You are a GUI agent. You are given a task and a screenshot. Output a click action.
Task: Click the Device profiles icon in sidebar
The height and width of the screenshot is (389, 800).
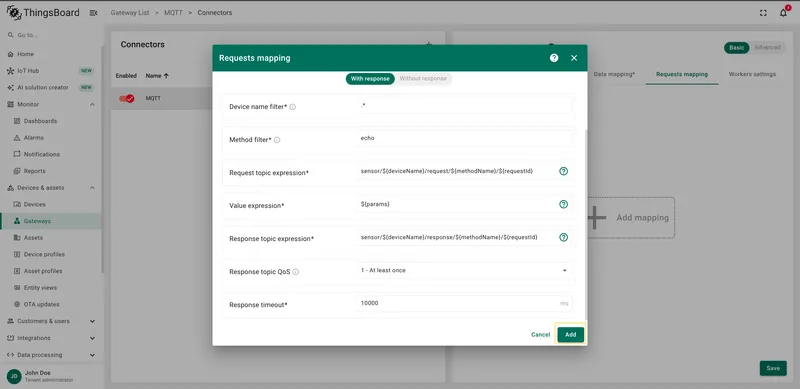click(17, 254)
